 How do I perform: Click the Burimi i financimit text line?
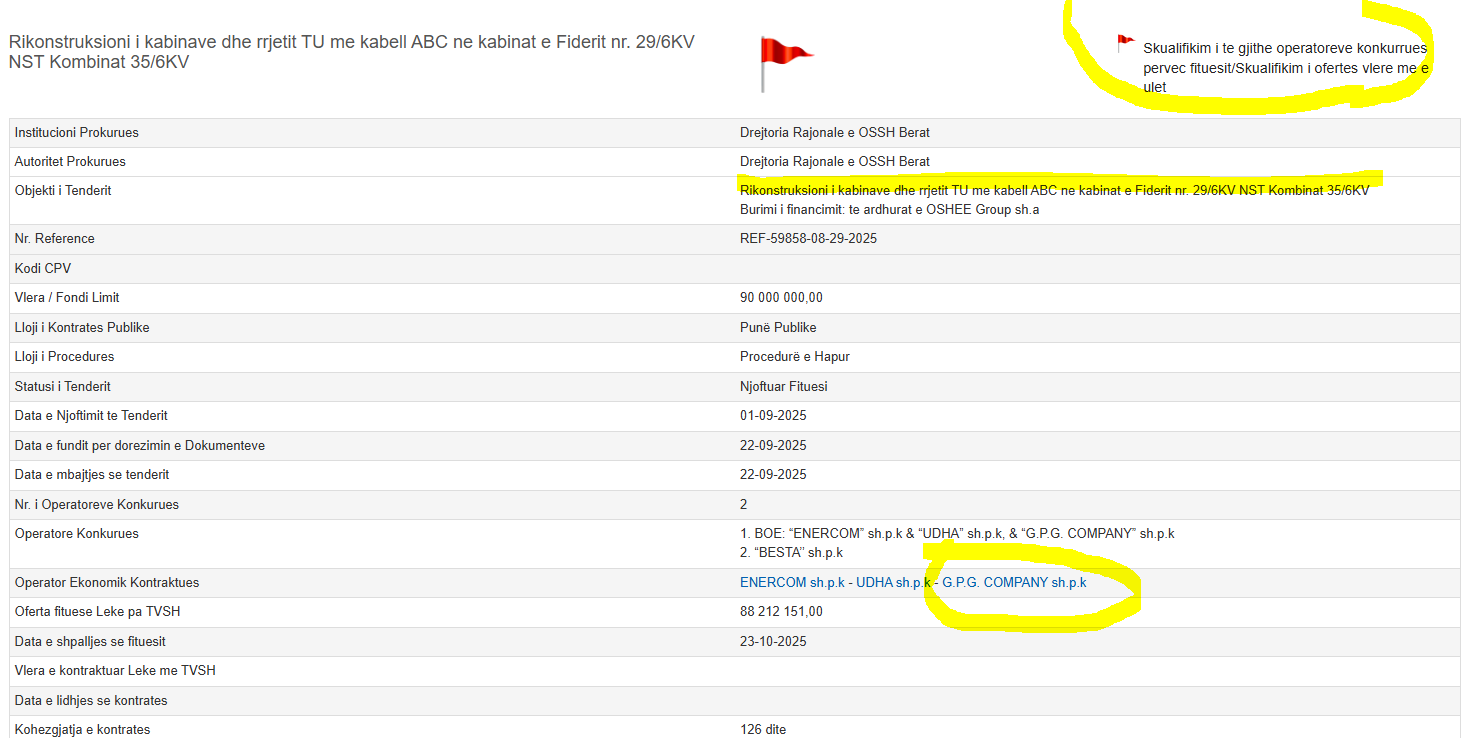coord(889,210)
